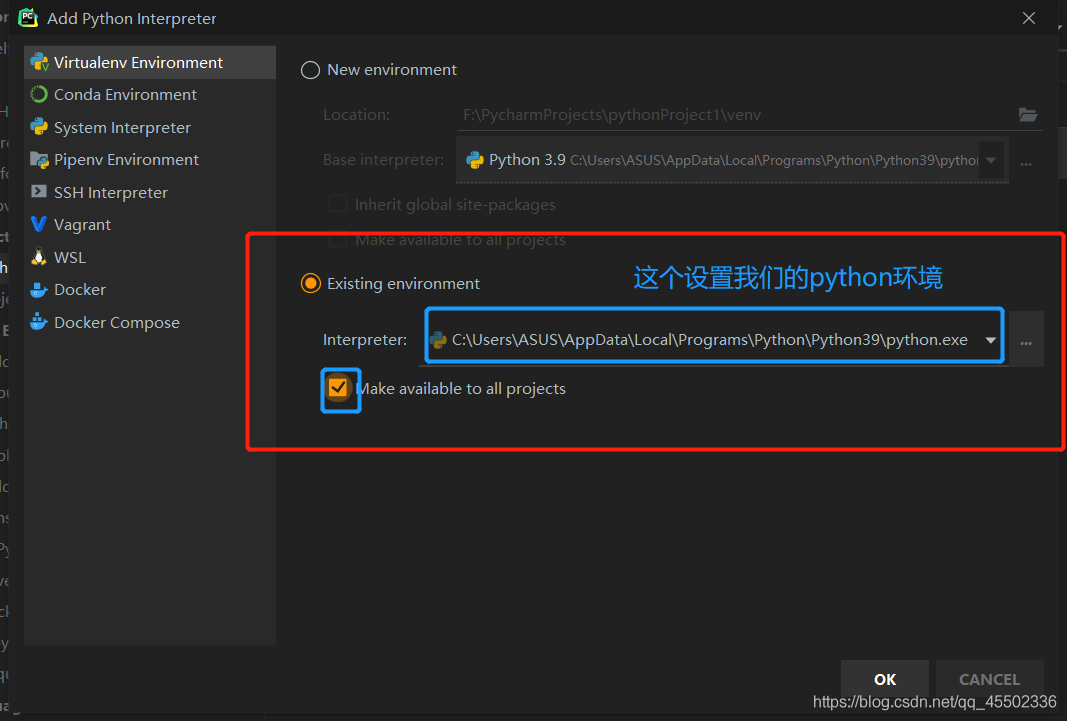Click the Interpreter: label text

tap(365, 339)
